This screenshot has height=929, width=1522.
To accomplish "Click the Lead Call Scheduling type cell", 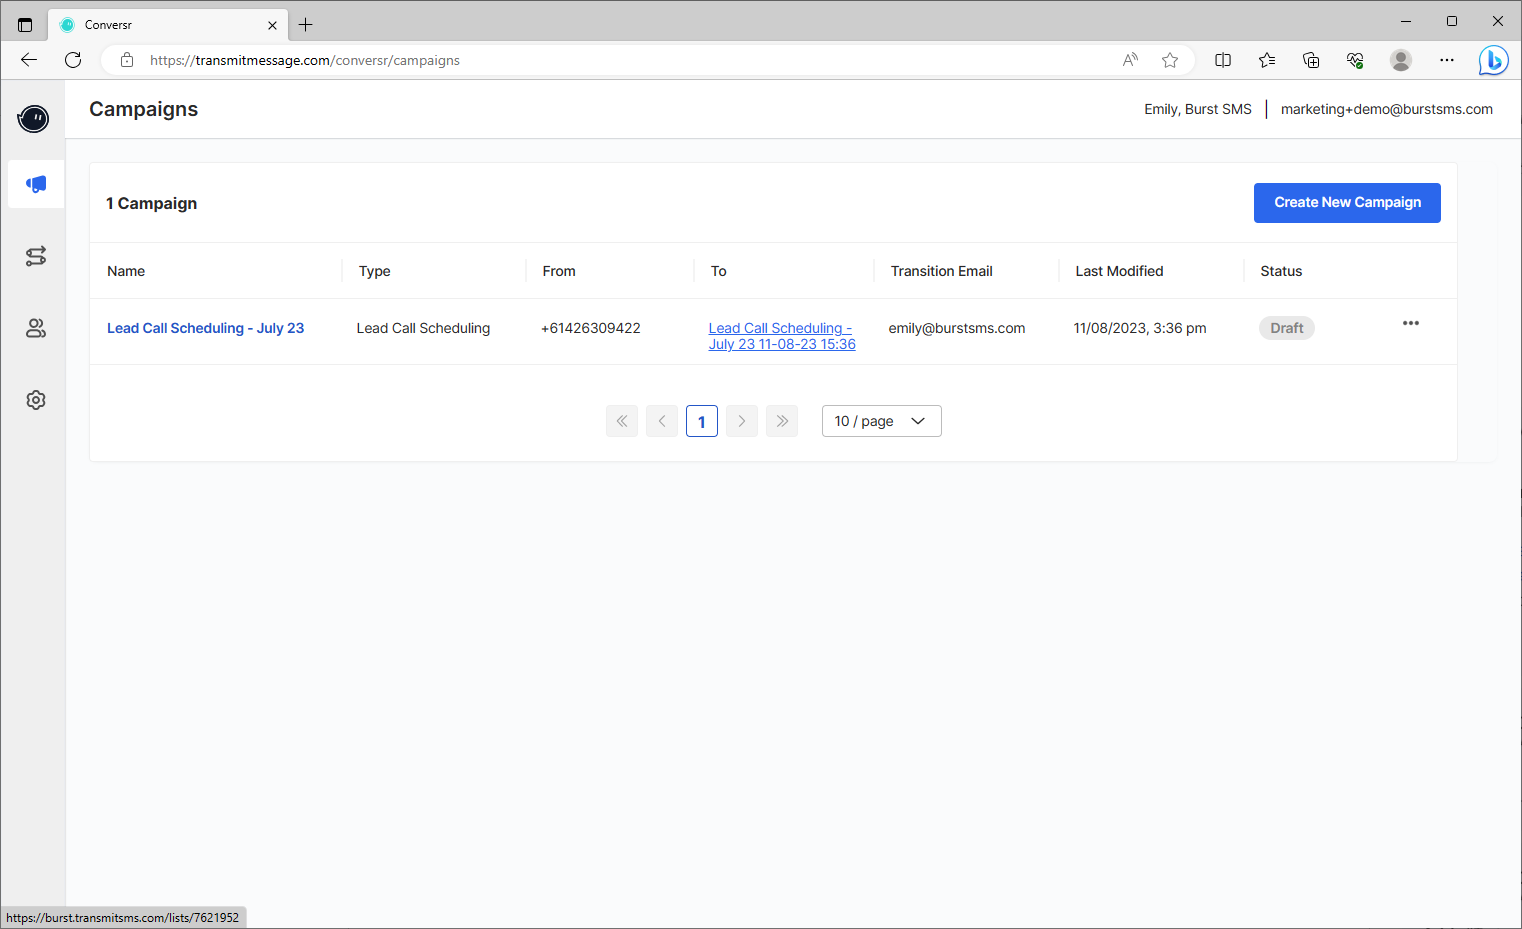I will pyautogui.click(x=424, y=328).
